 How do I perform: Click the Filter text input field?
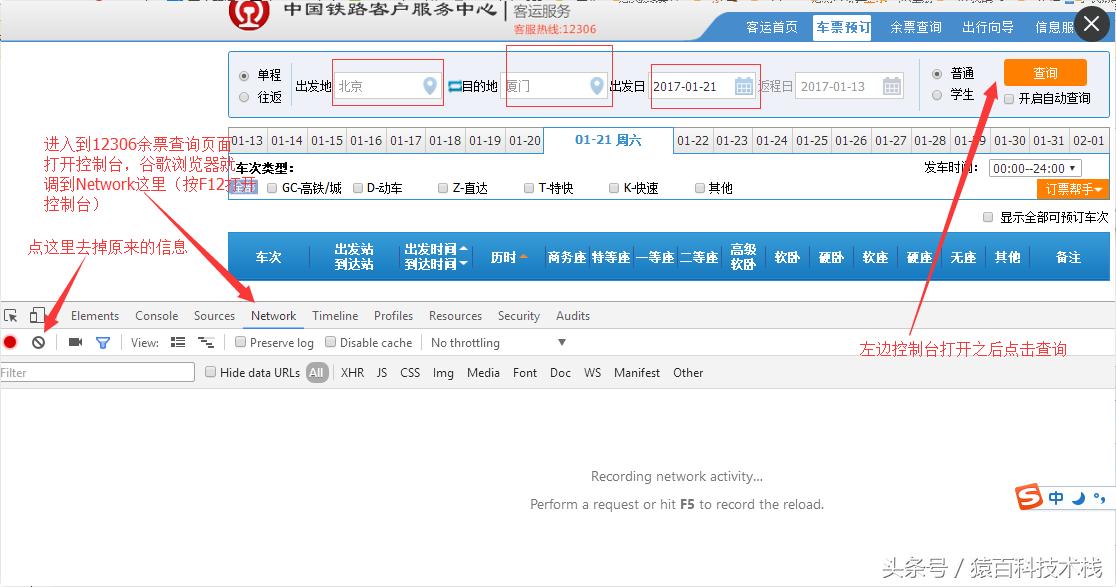click(x=95, y=372)
